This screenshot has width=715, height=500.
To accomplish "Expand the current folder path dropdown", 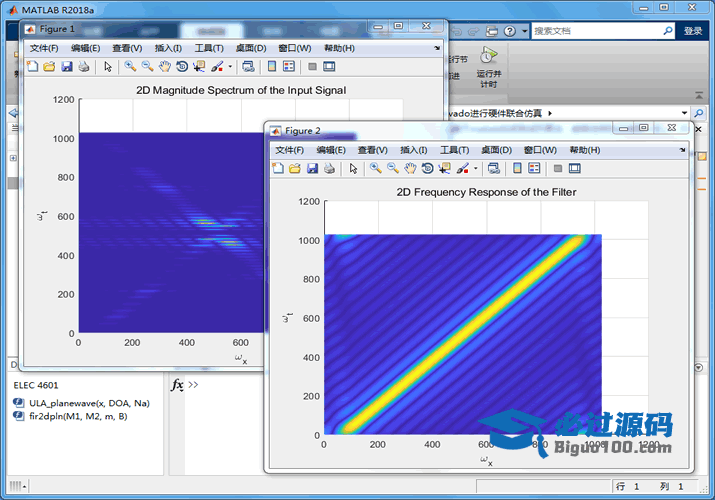I will coord(684,113).
